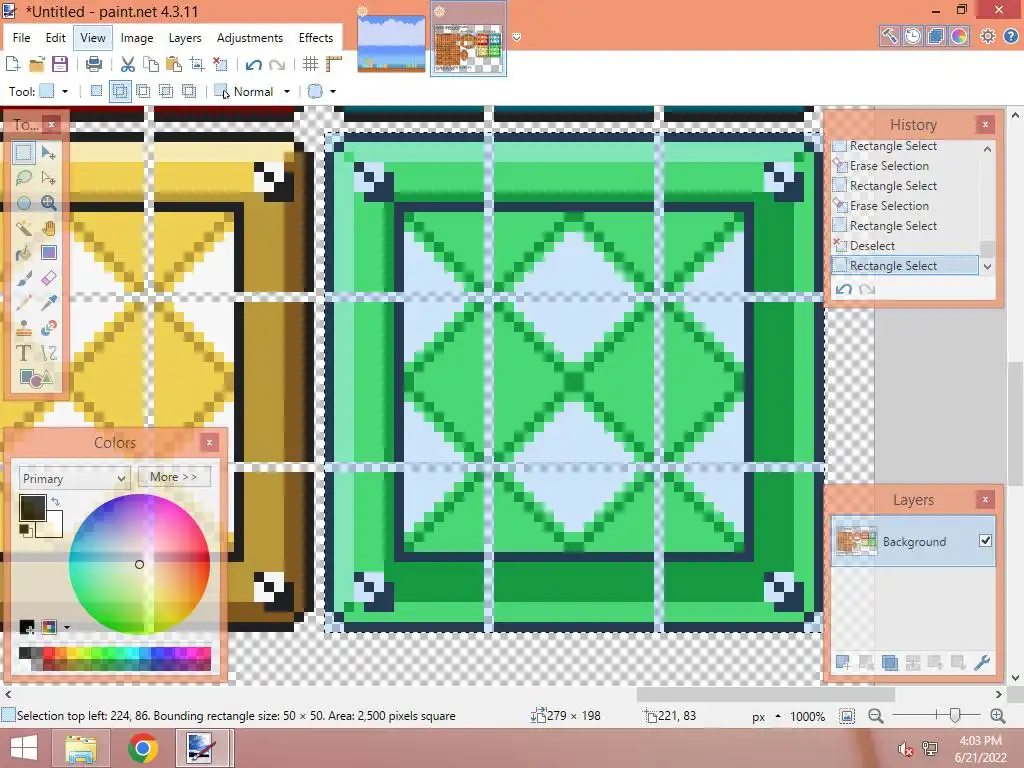Screen dimensions: 1024x768
Task: Set selection mode to Replace
Action: (96, 91)
